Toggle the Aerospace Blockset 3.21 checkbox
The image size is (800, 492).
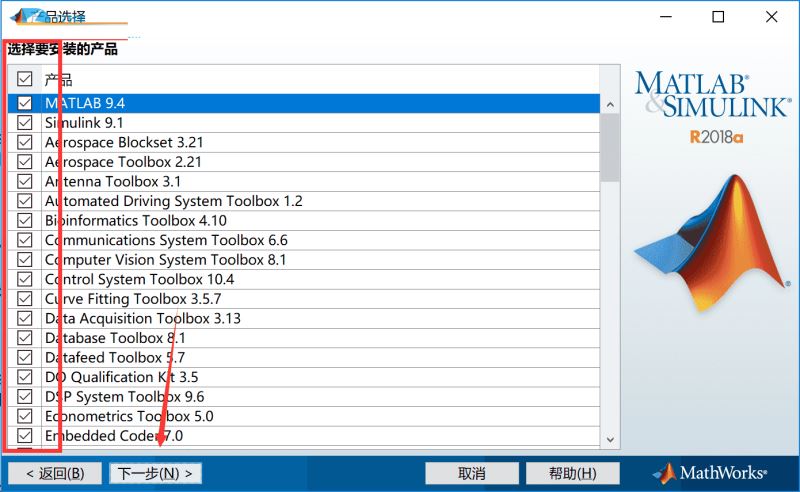24,142
